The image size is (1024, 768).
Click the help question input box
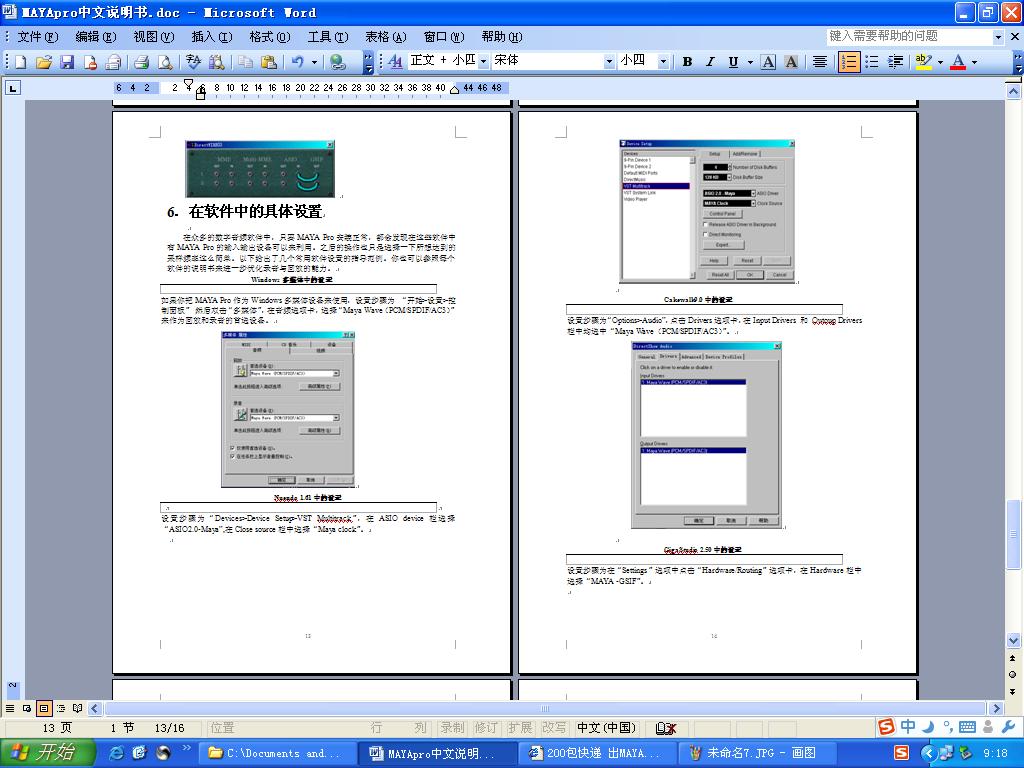[x=908, y=36]
